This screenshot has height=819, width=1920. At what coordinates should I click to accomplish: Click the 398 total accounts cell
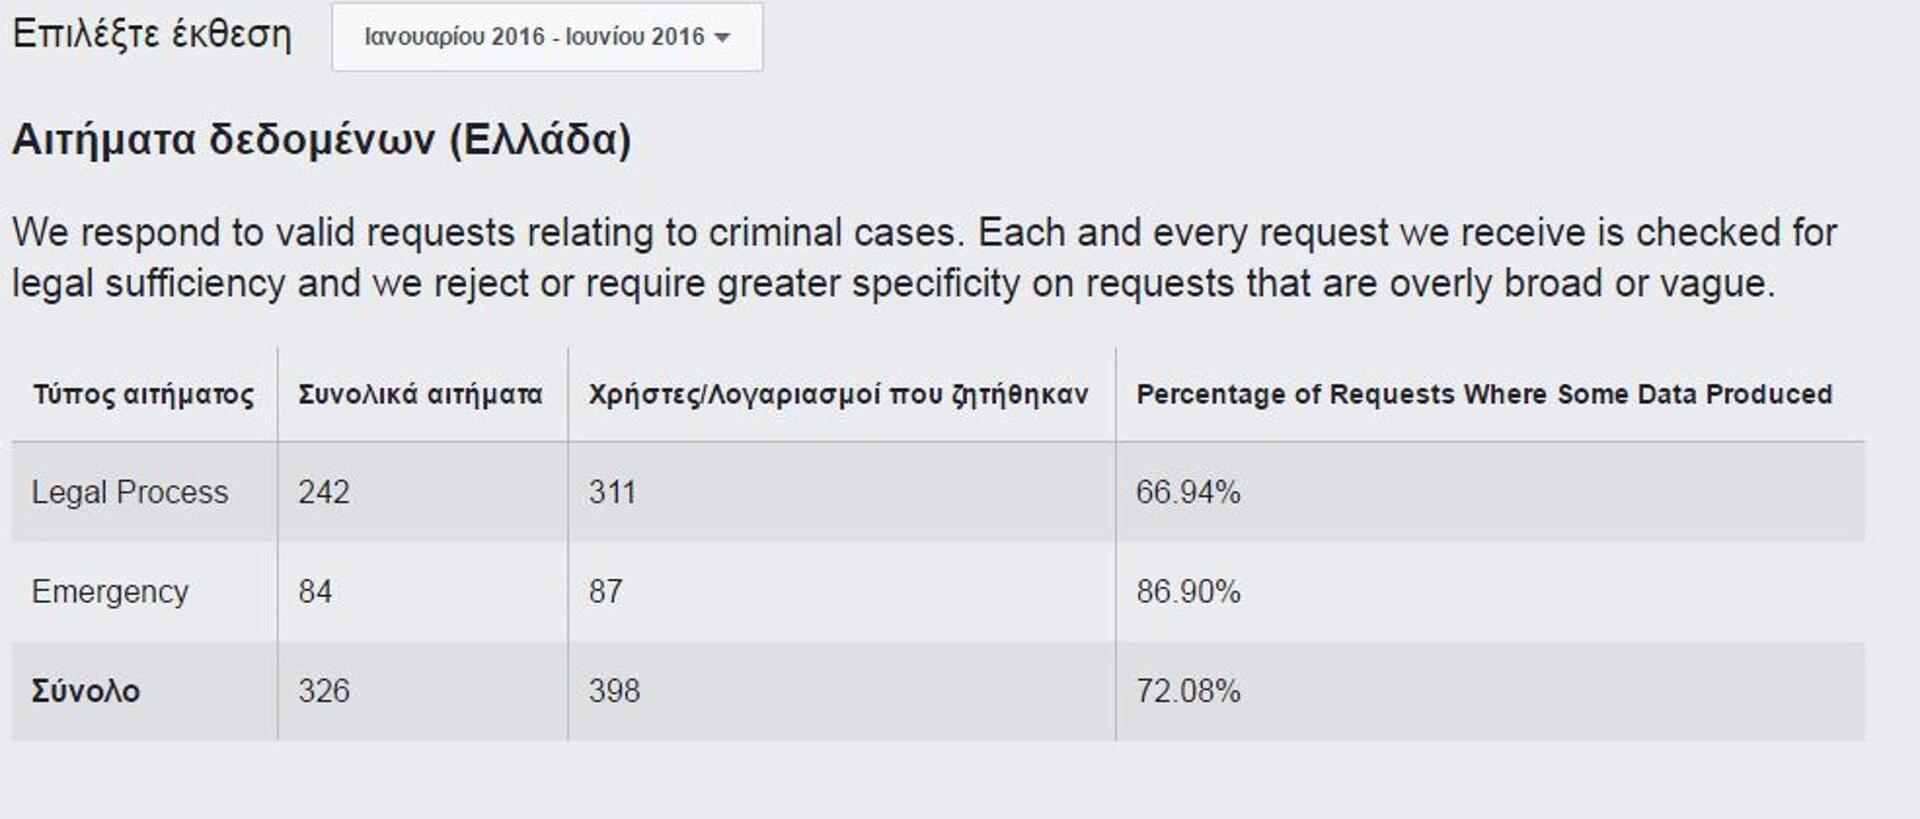click(614, 691)
